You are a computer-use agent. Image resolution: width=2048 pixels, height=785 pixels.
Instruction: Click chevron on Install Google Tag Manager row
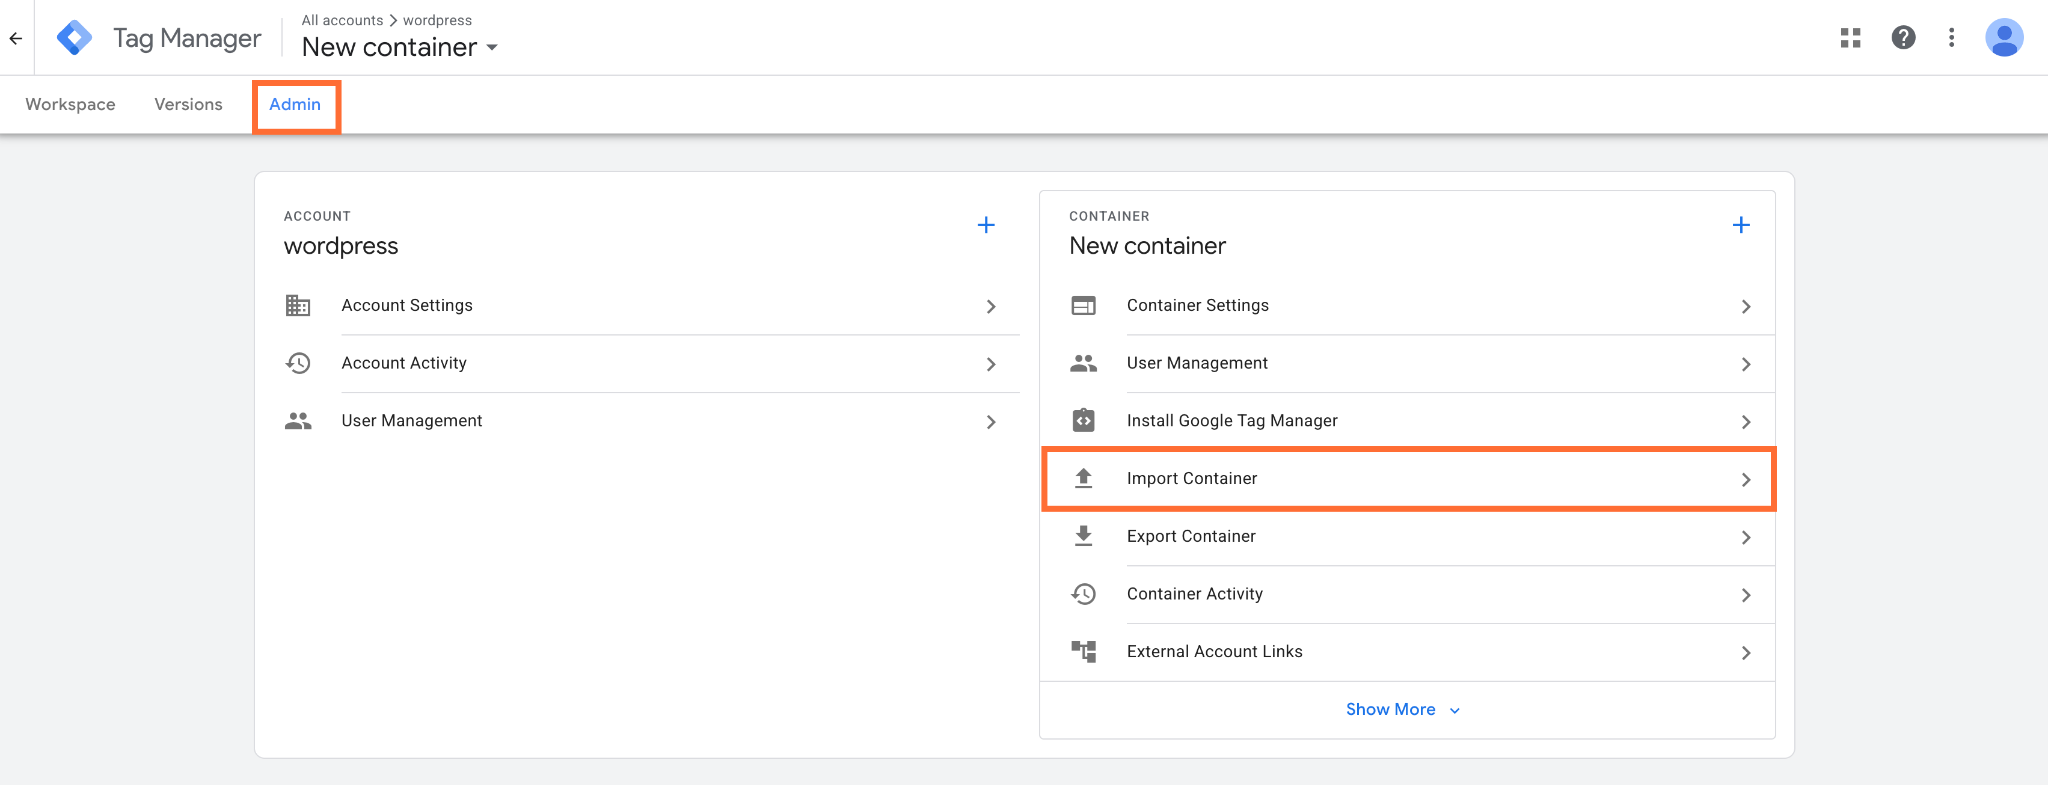coord(1746,422)
